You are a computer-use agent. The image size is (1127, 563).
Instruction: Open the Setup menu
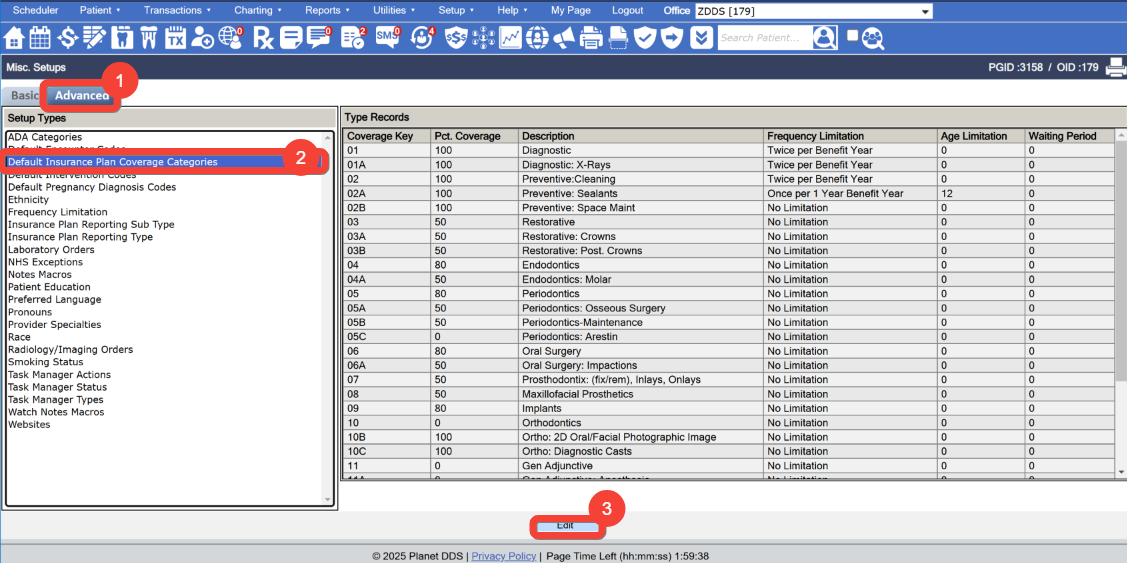click(x=456, y=11)
